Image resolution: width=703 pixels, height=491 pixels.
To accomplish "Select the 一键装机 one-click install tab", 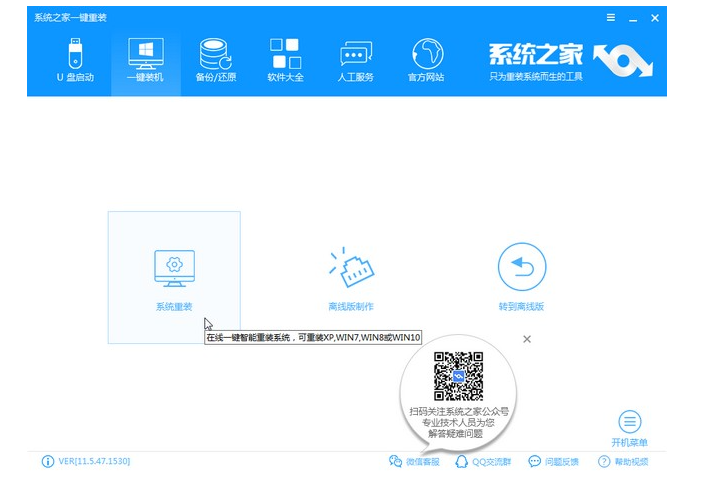I will coord(146,61).
